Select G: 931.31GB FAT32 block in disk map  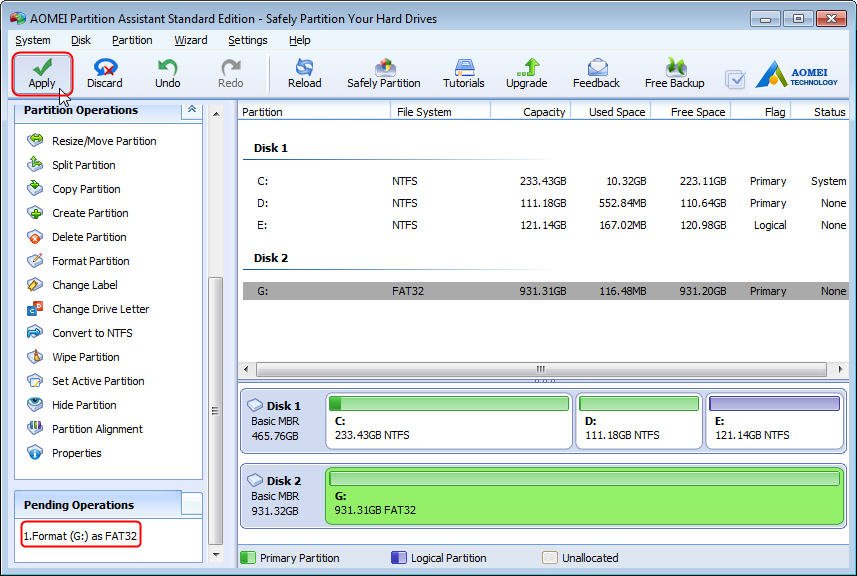coord(585,496)
